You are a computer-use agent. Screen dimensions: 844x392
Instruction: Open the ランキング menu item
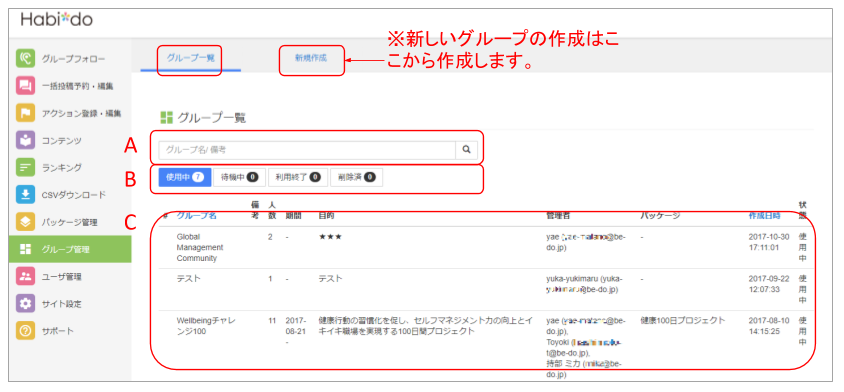(x=70, y=167)
